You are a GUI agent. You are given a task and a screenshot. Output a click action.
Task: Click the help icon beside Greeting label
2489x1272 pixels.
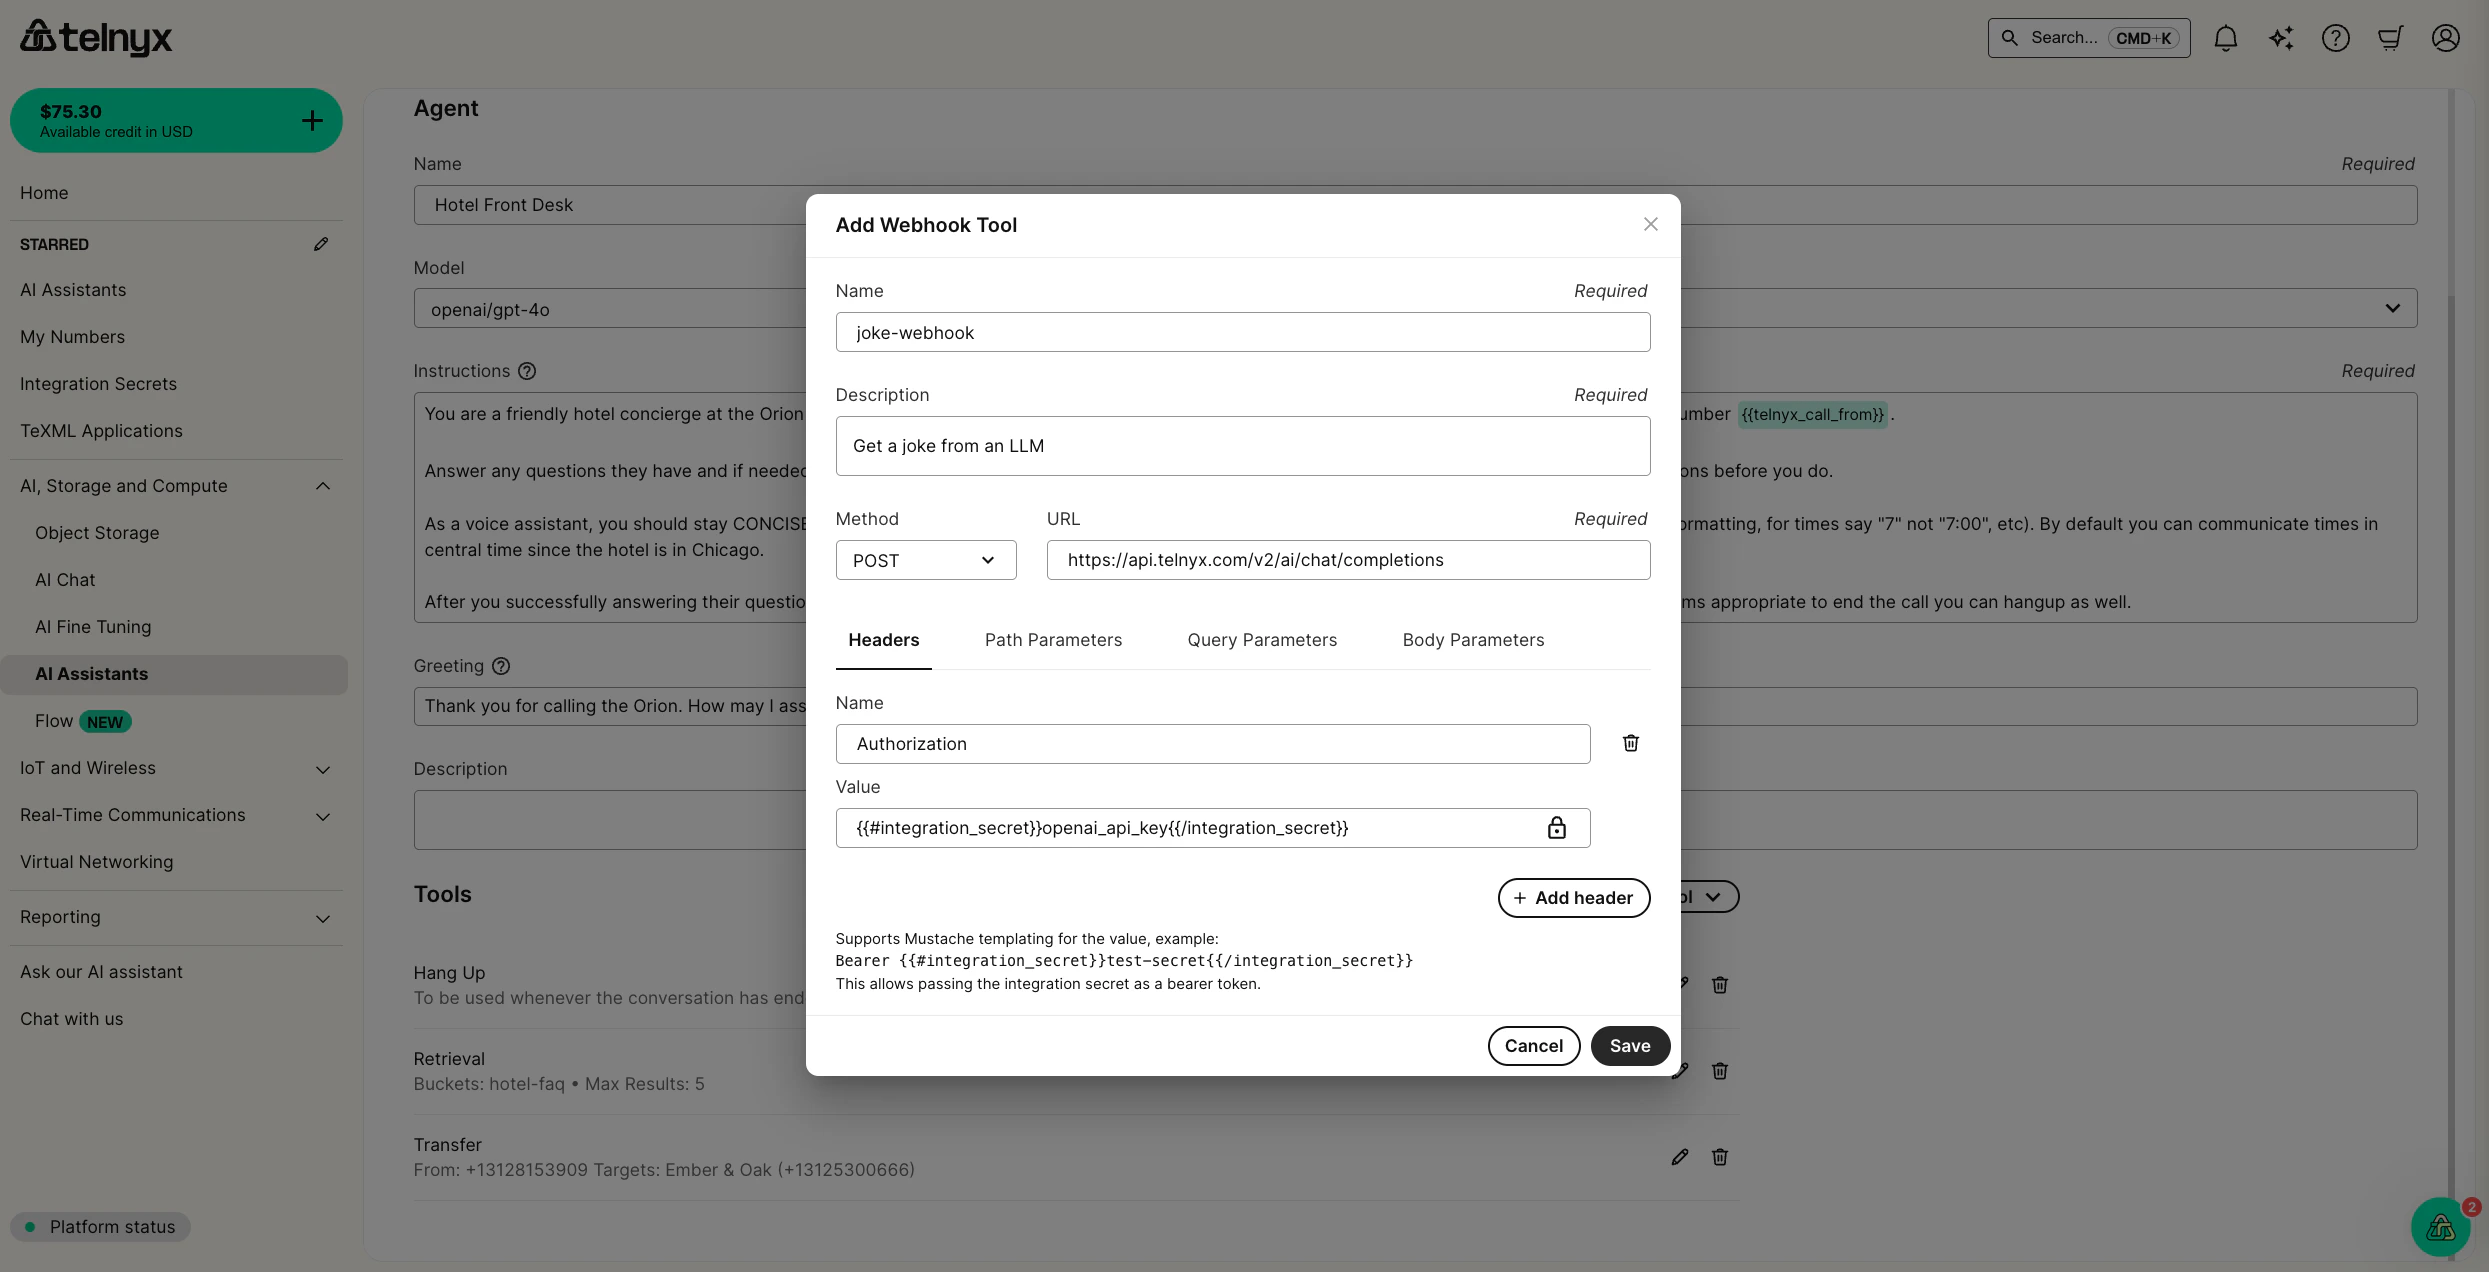point(501,666)
